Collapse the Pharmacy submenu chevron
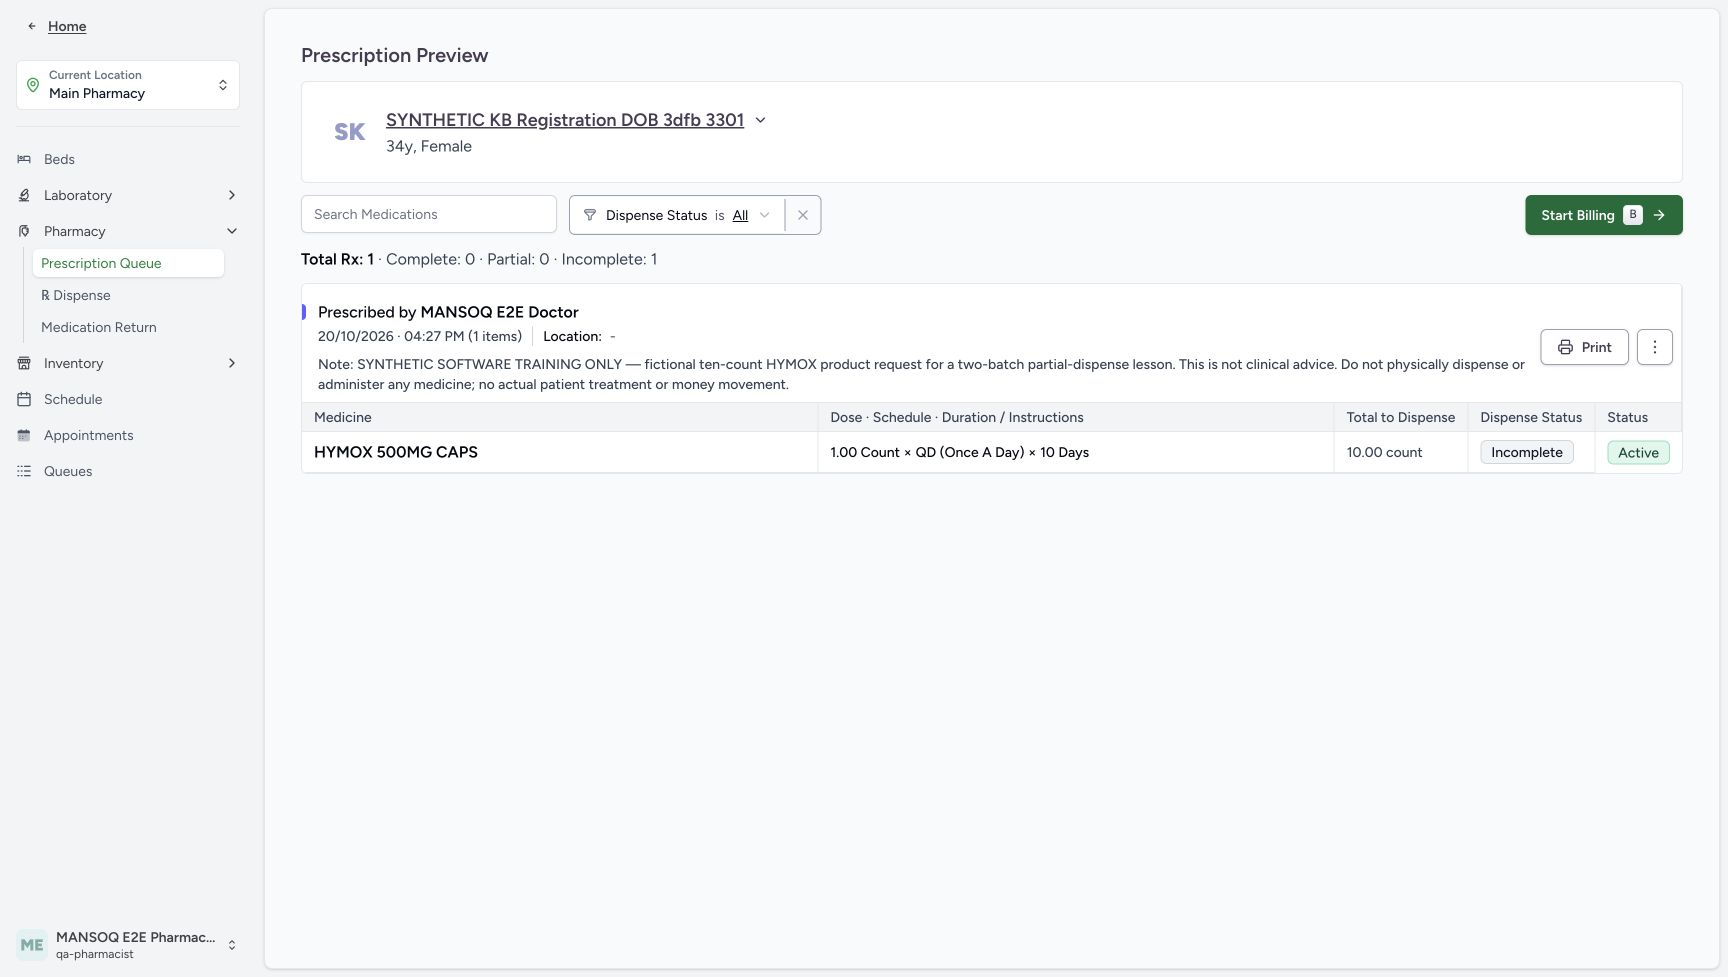Viewport: 1728px width, 977px height. pos(232,231)
